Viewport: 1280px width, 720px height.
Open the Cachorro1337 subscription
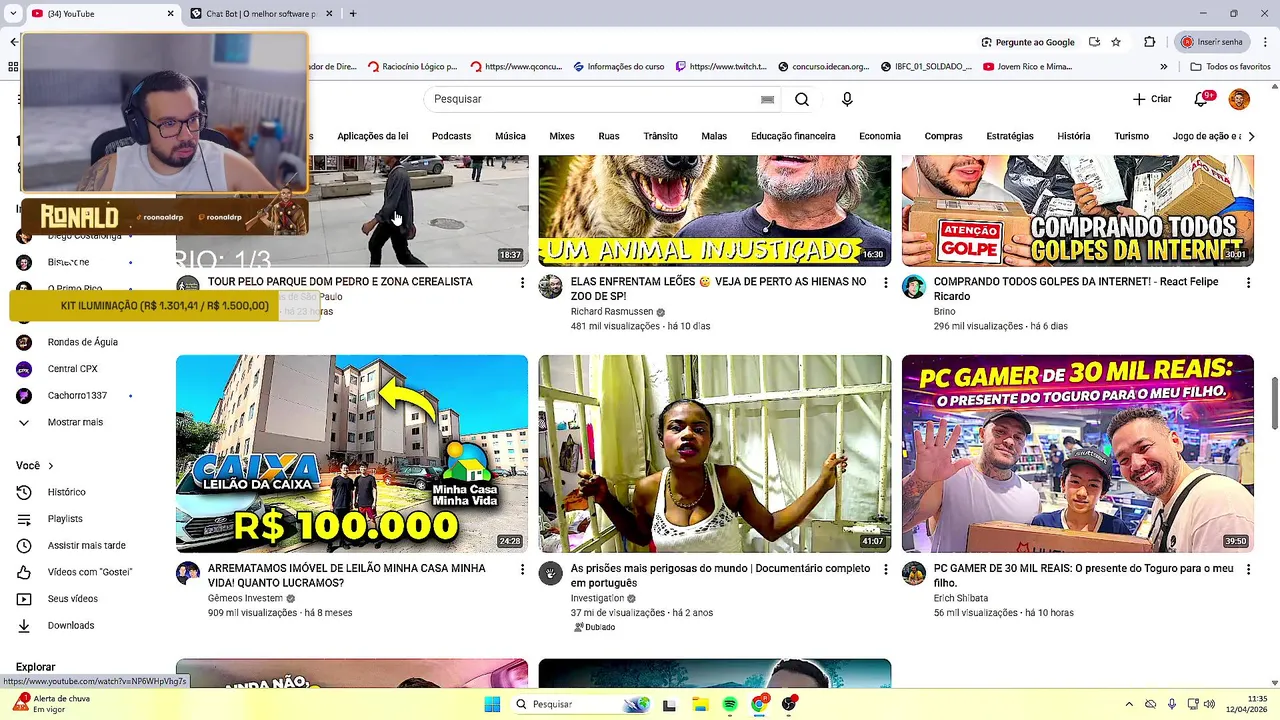pos(77,396)
